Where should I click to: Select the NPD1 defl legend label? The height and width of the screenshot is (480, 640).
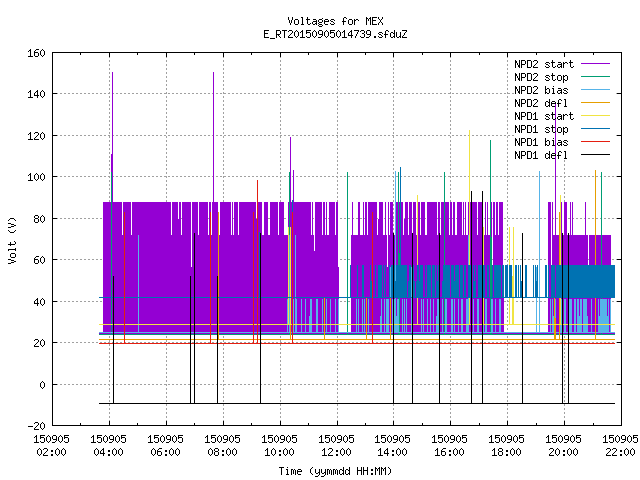tap(541, 155)
